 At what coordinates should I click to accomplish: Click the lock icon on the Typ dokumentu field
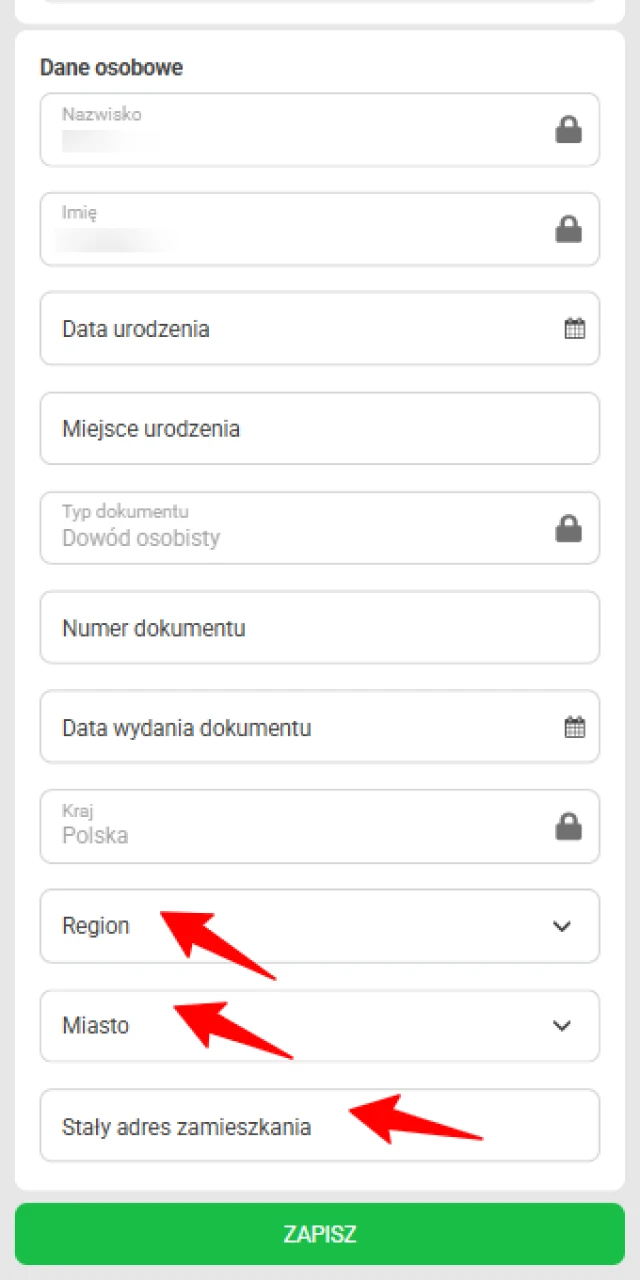tap(568, 528)
